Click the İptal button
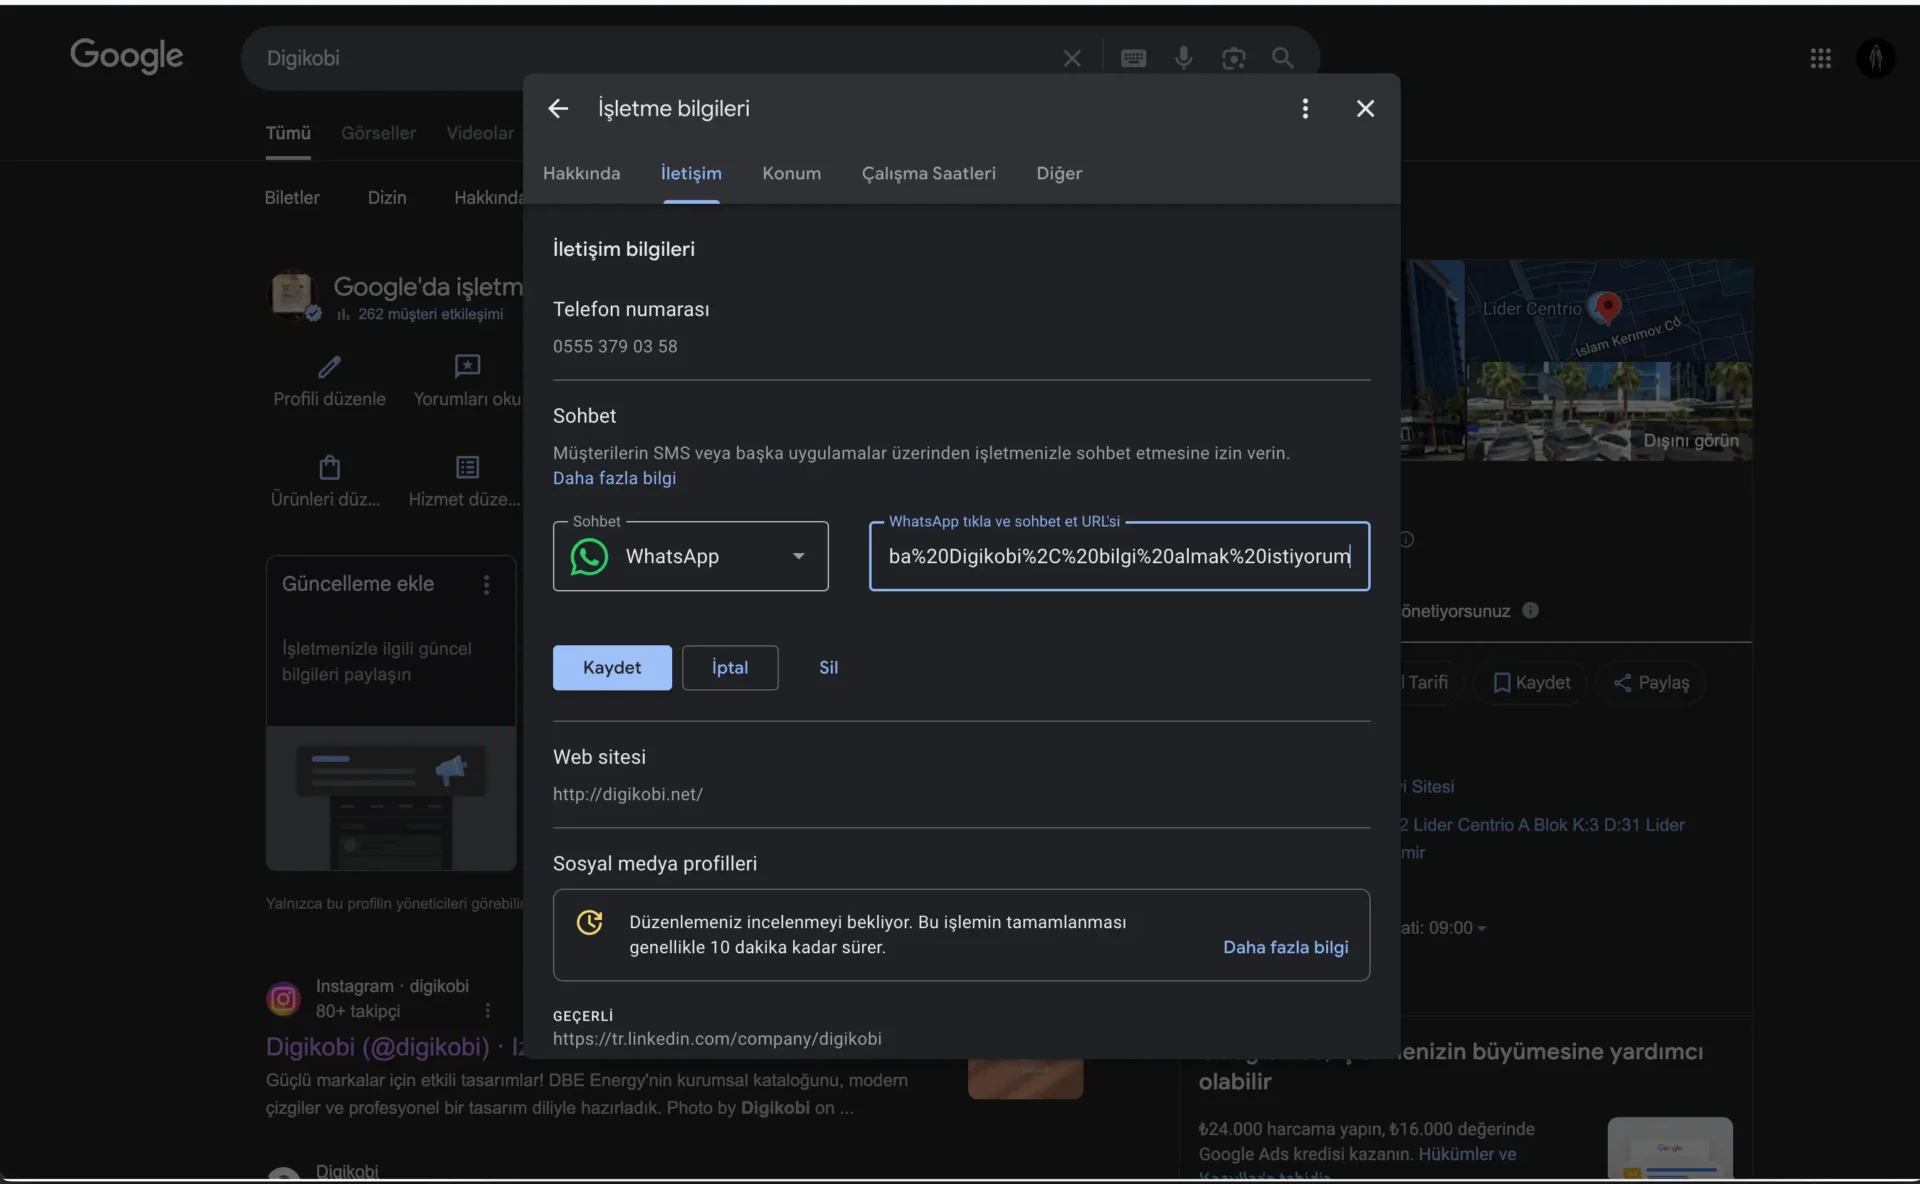The width and height of the screenshot is (1920, 1184). point(730,667)
